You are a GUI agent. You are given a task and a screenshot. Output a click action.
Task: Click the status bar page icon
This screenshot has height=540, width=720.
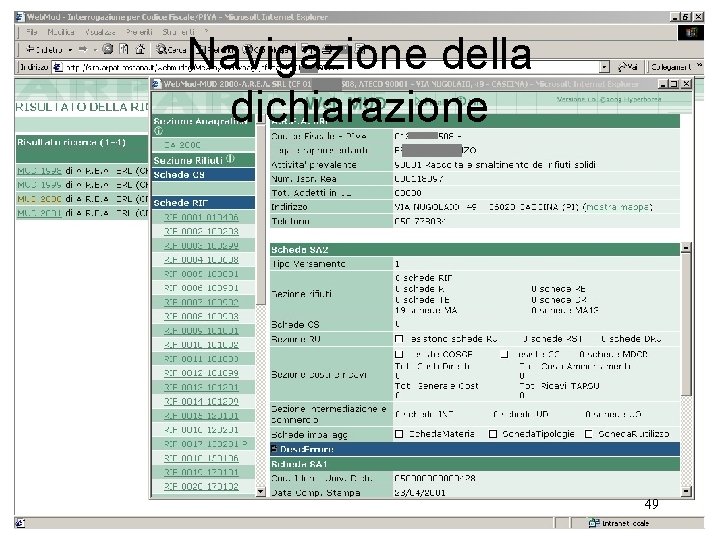pos(20,523)
